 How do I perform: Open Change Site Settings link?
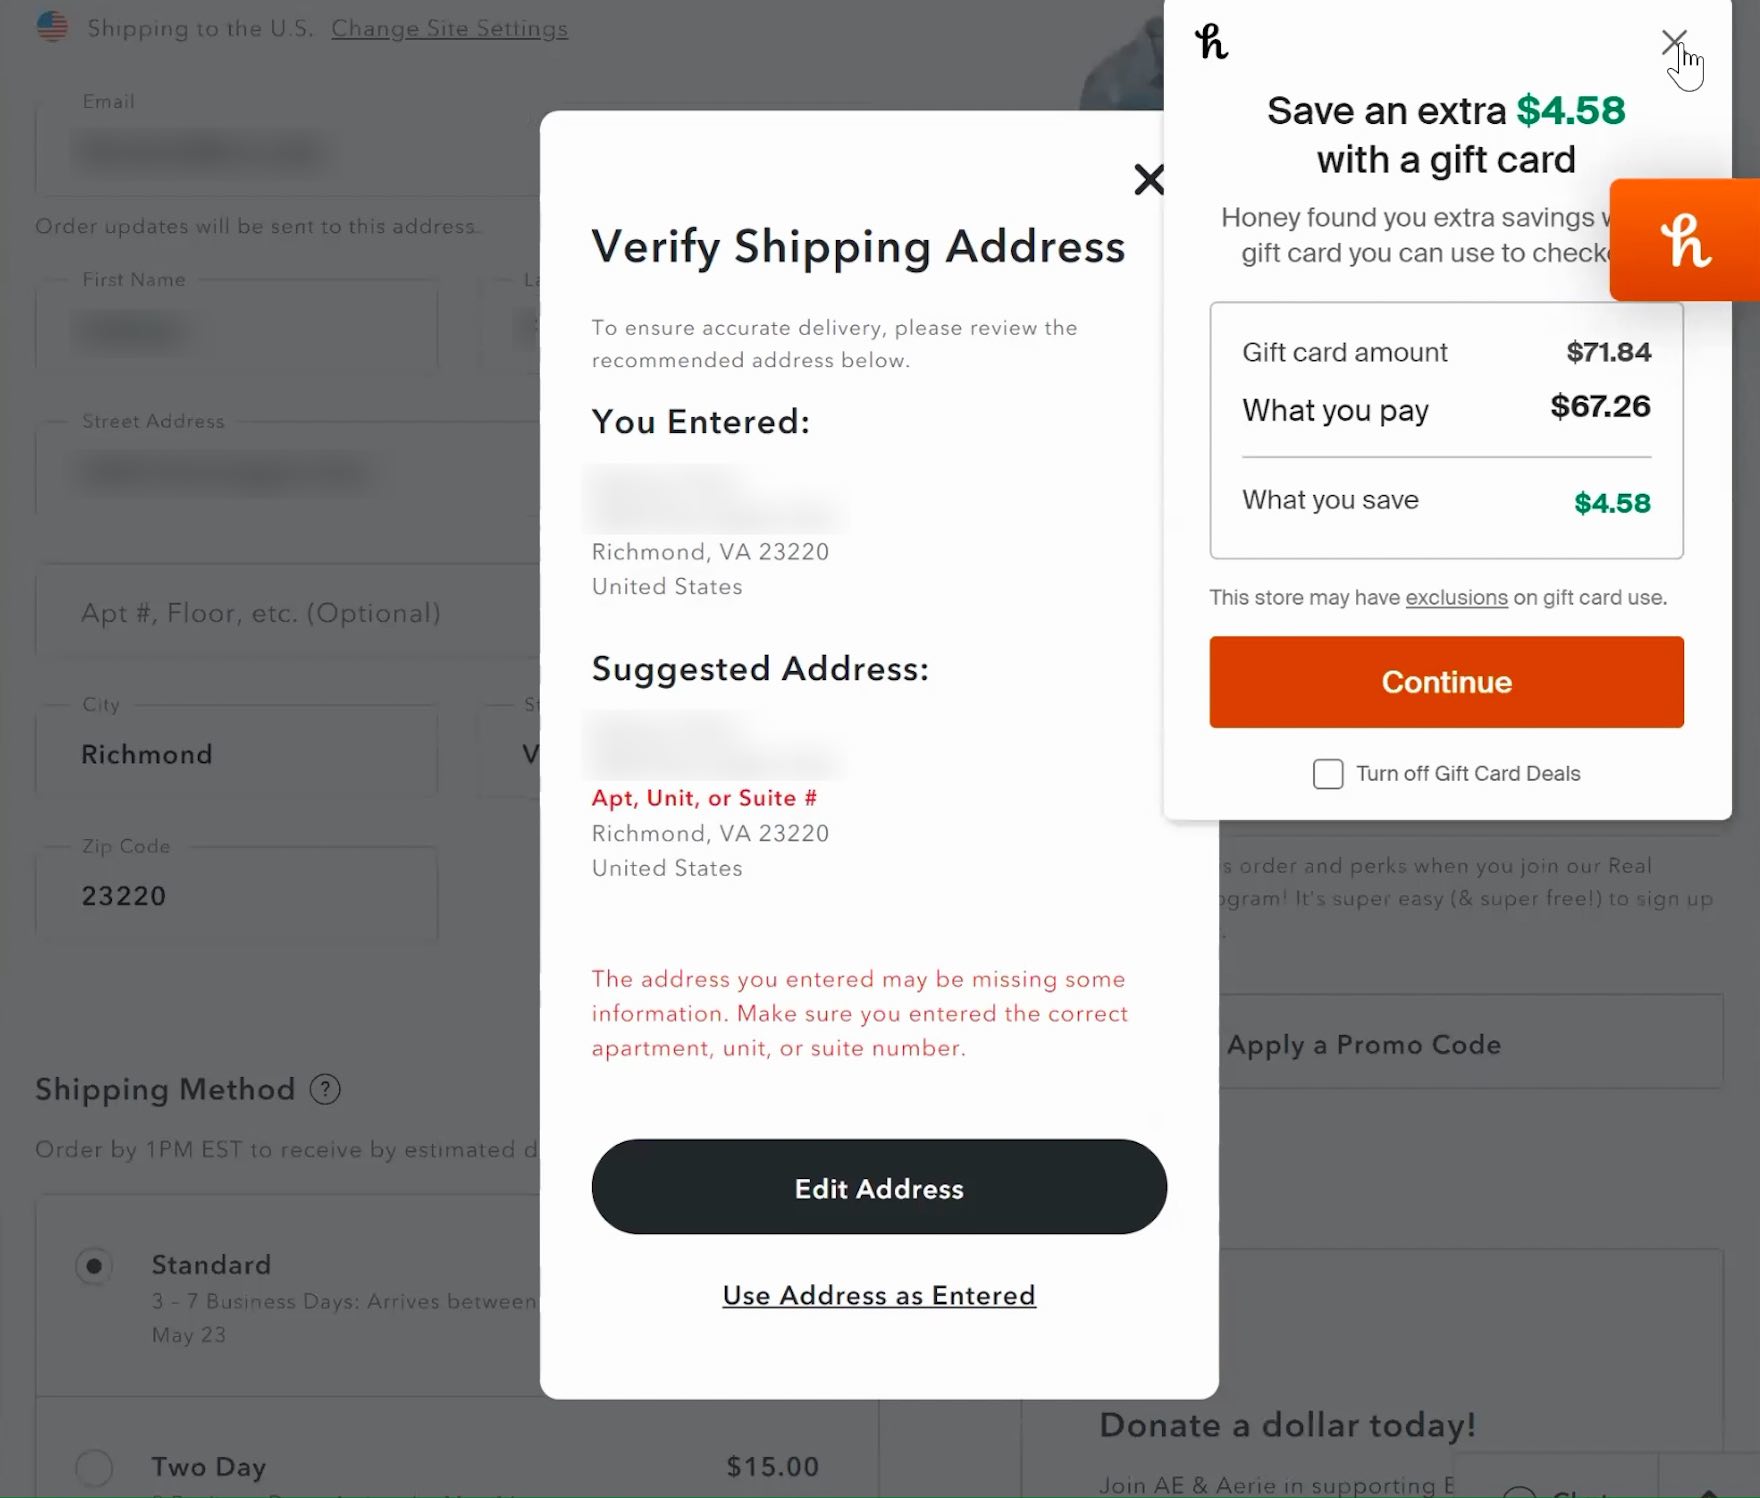[x=449, y=28]
